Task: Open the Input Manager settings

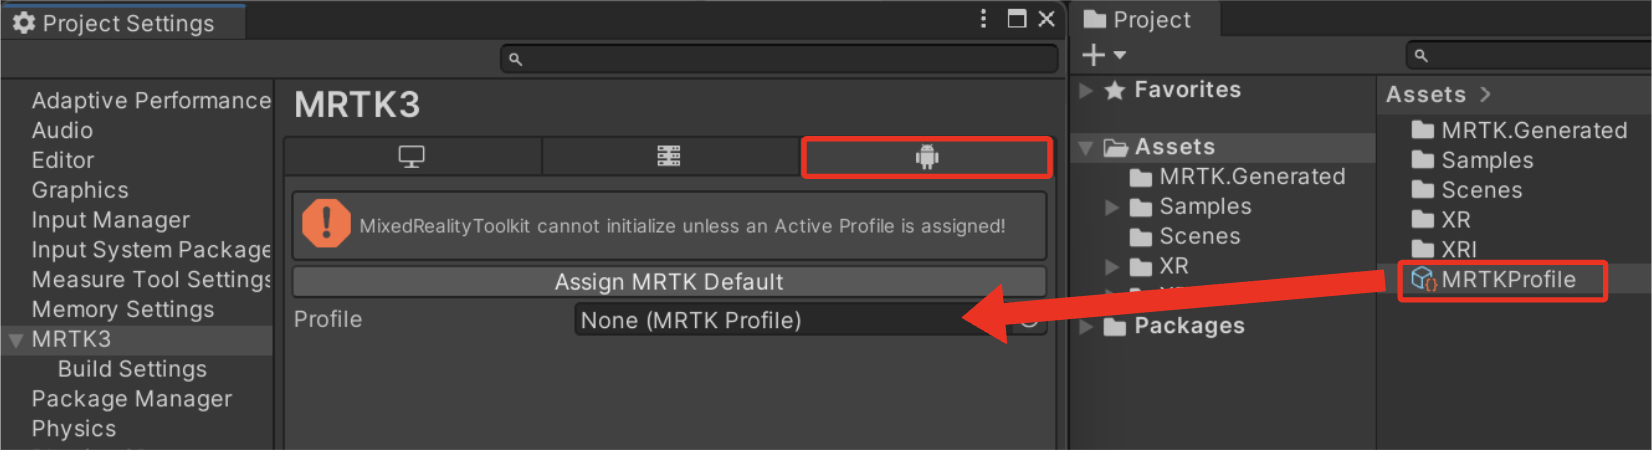Action: [110, 220]
